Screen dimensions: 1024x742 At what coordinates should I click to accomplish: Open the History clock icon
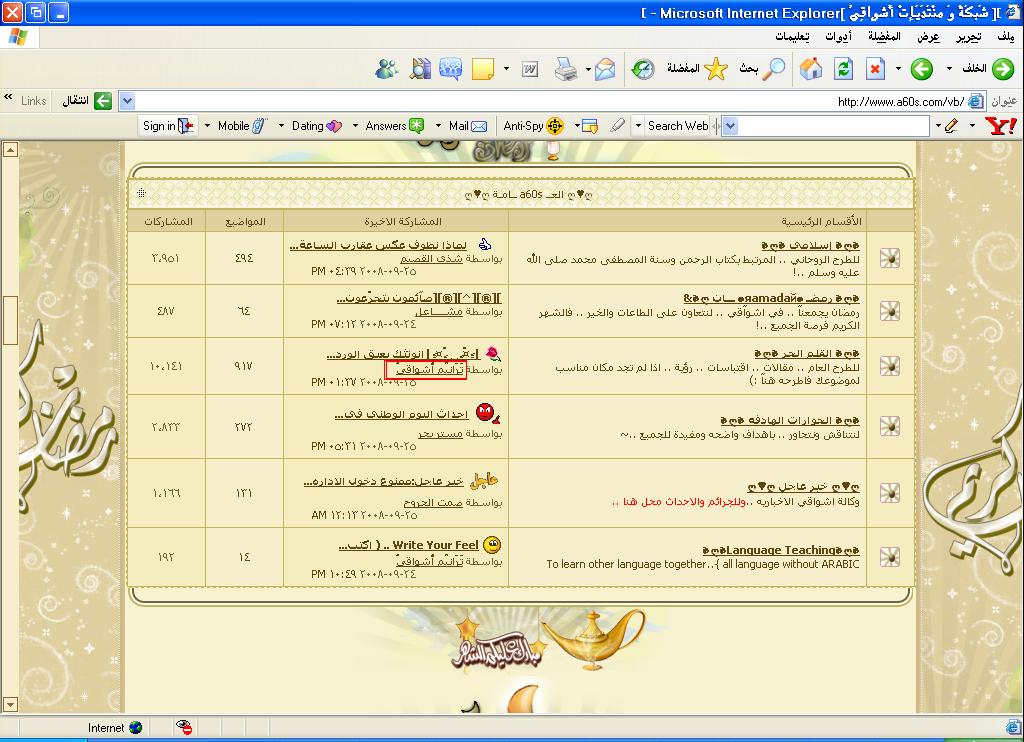[x=642, y=69]
